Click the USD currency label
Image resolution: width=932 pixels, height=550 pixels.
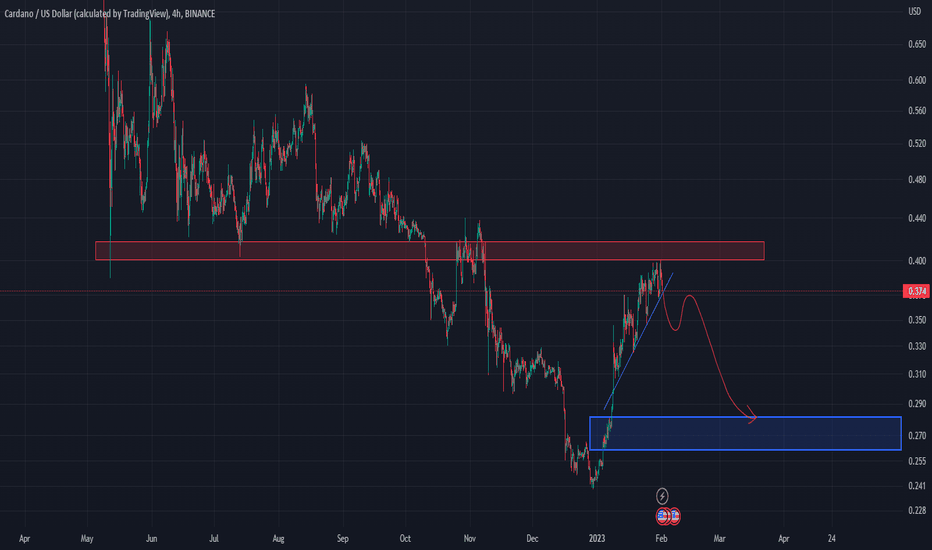click(914, 12)
